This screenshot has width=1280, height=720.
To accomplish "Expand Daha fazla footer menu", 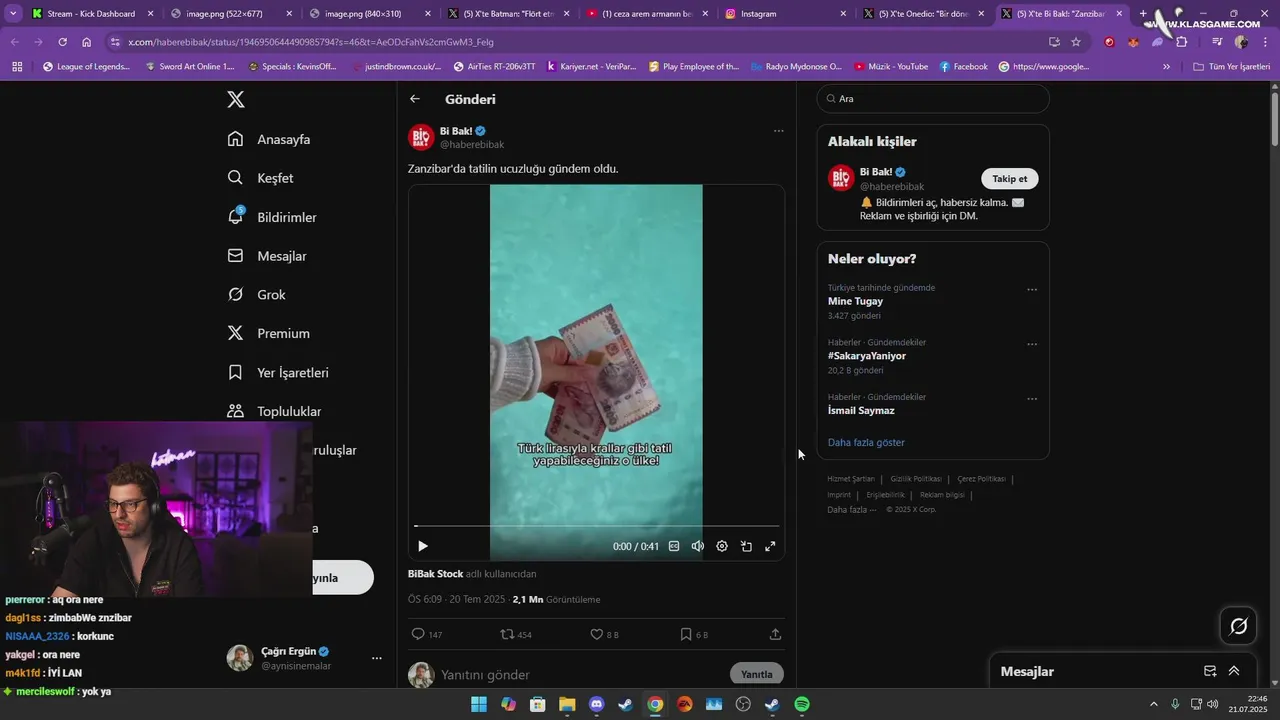I will 851,509.
